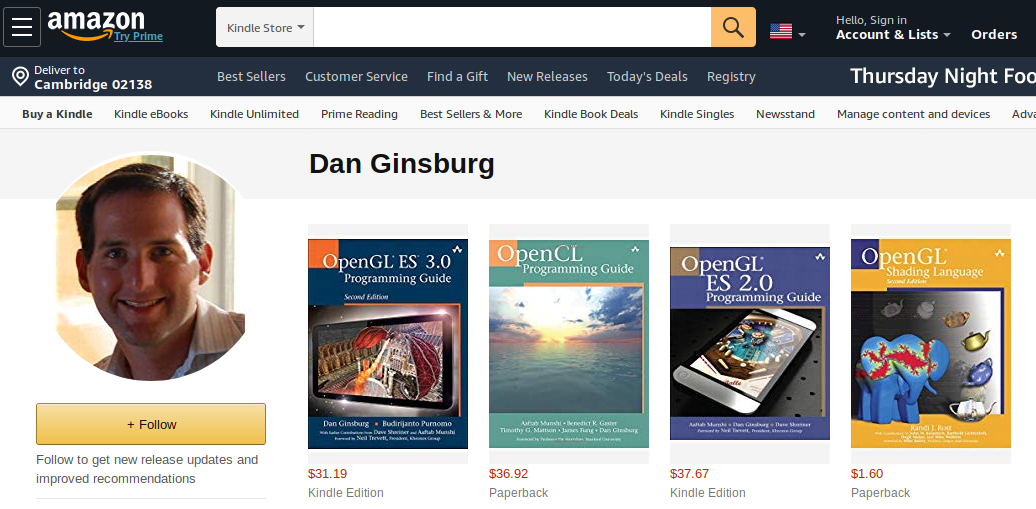Click the magnifying glass search button
The image size is (1036, 509).
[x=733, y=27]
